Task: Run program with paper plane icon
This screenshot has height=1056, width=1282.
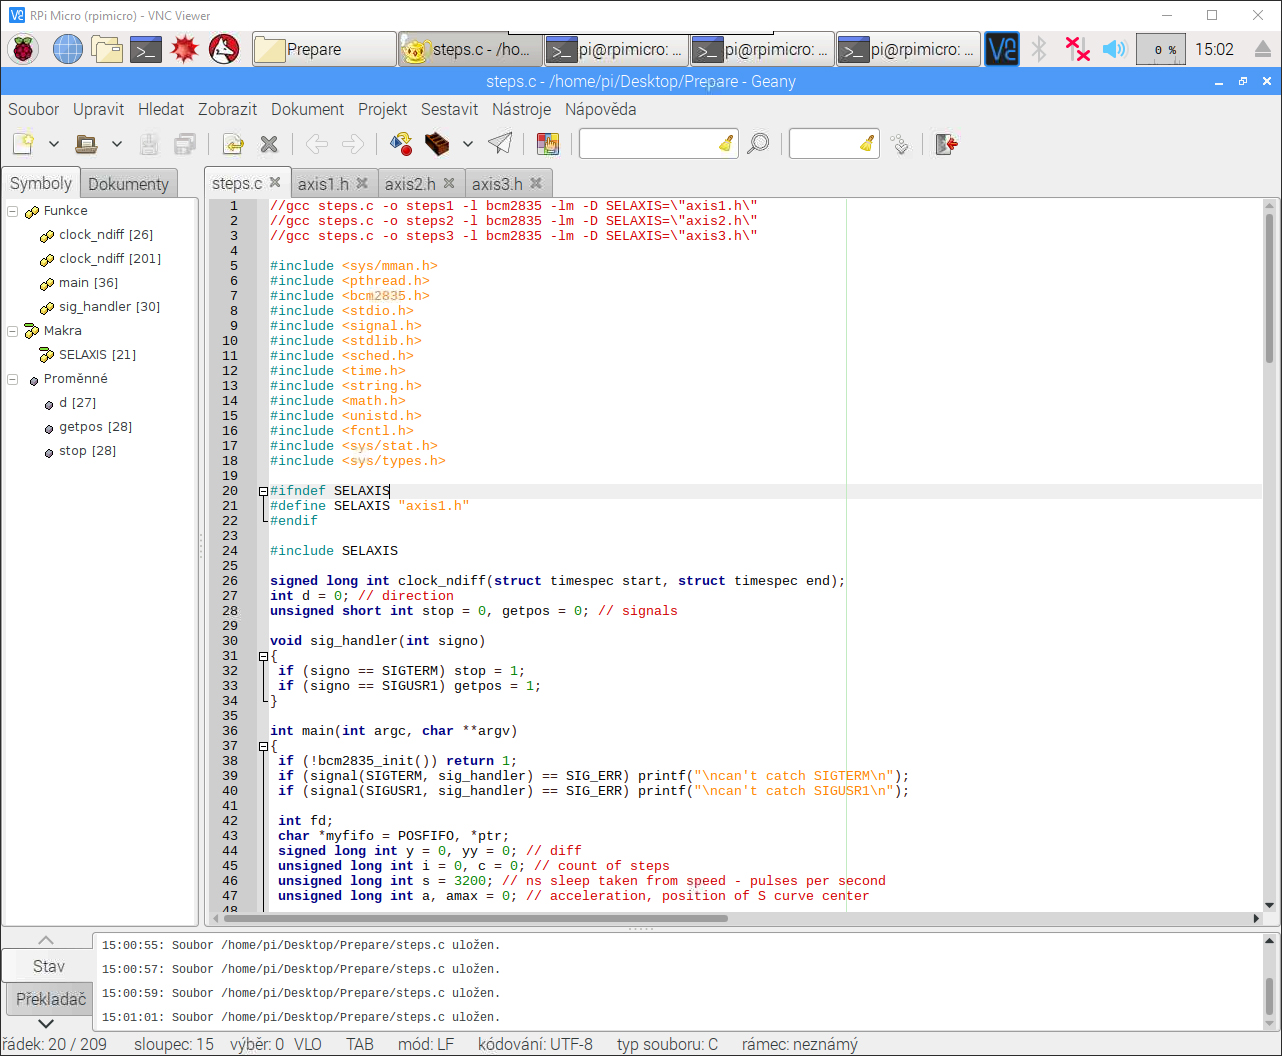Action: (500, 144)
